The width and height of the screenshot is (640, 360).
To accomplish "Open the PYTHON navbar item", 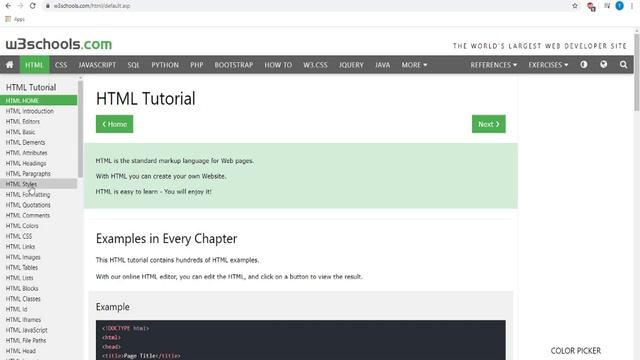I will [165, 64].
